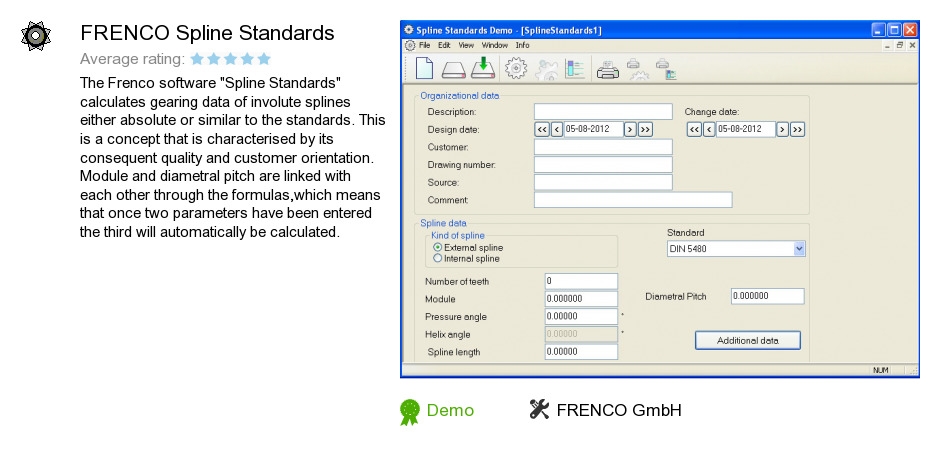Select Internal spline option
The width and height of the screenshot is (940, 456).
(466, 258)
